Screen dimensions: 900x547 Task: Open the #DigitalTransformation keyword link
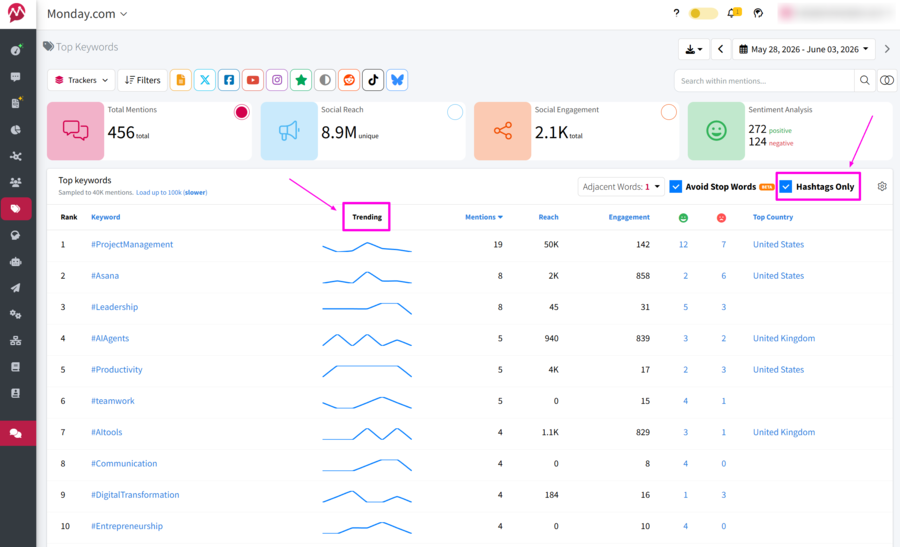pos(135,495)
